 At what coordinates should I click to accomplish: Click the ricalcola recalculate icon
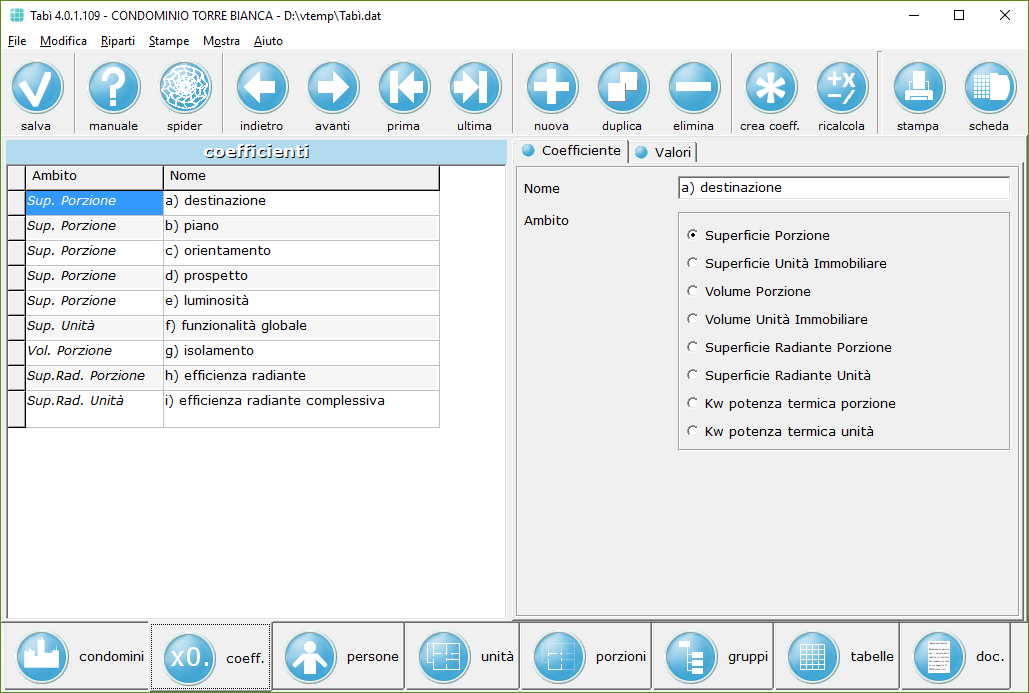click(x=842, y=88)
